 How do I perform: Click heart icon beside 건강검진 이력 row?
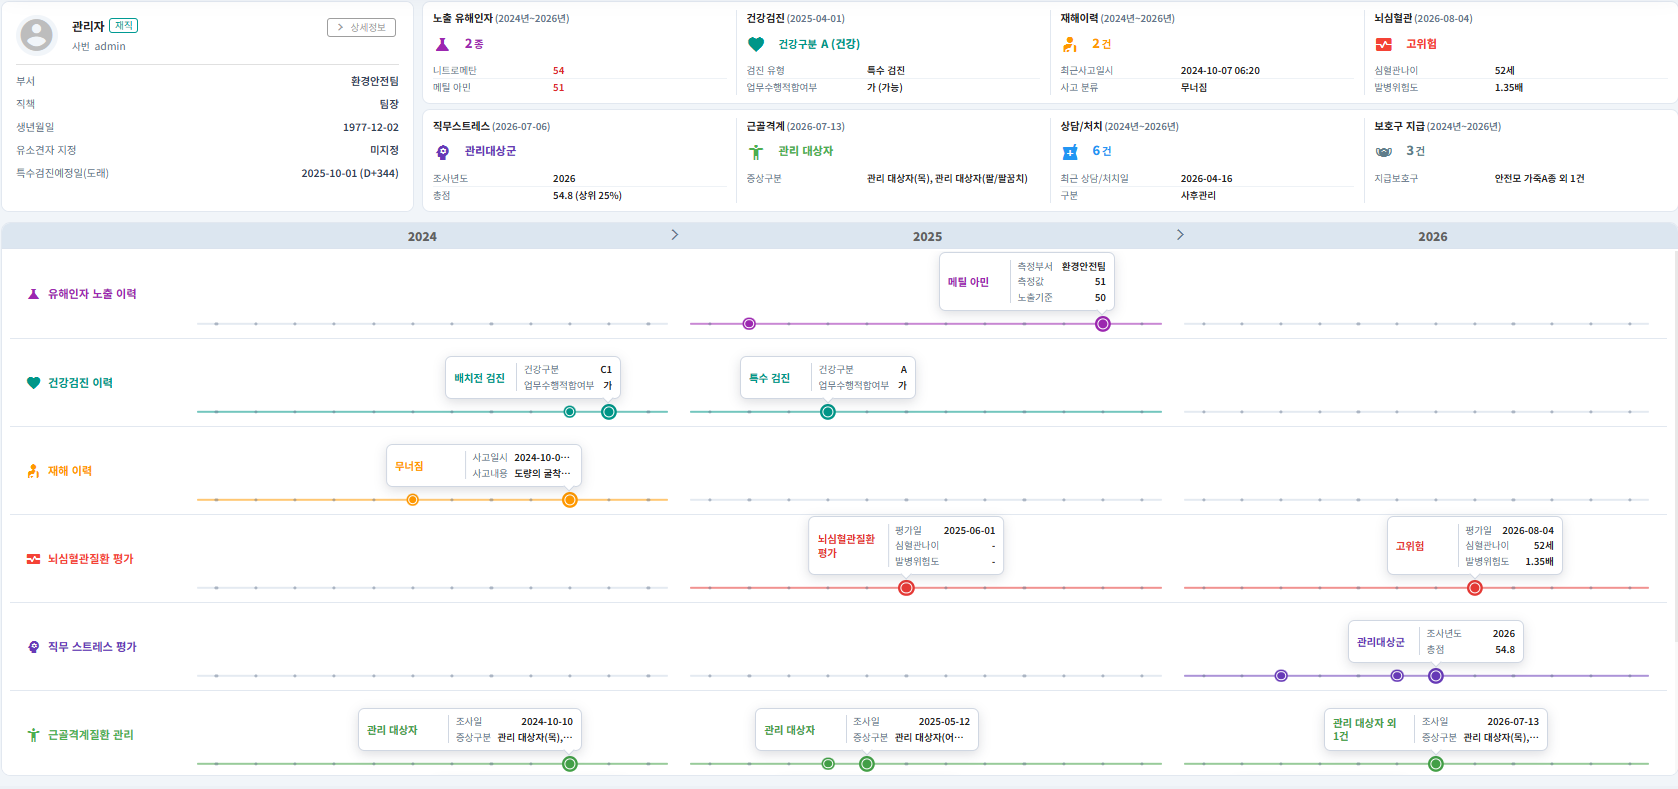pos(33,383)
